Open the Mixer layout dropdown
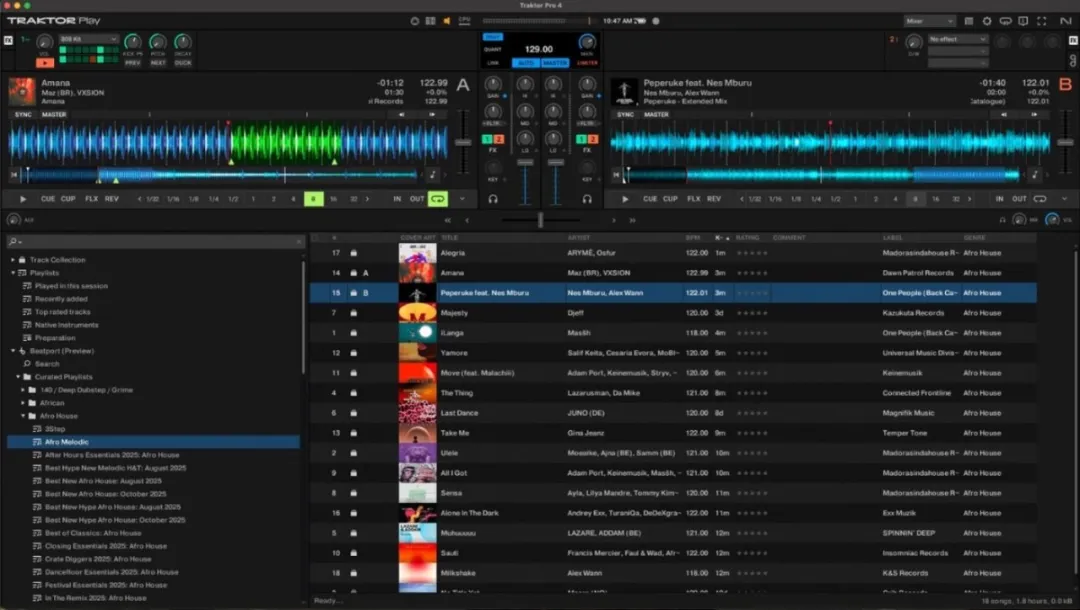Image resolution: width=1080 pixels, height=610 pixels. pyautogui.click(x=929, y=21)
